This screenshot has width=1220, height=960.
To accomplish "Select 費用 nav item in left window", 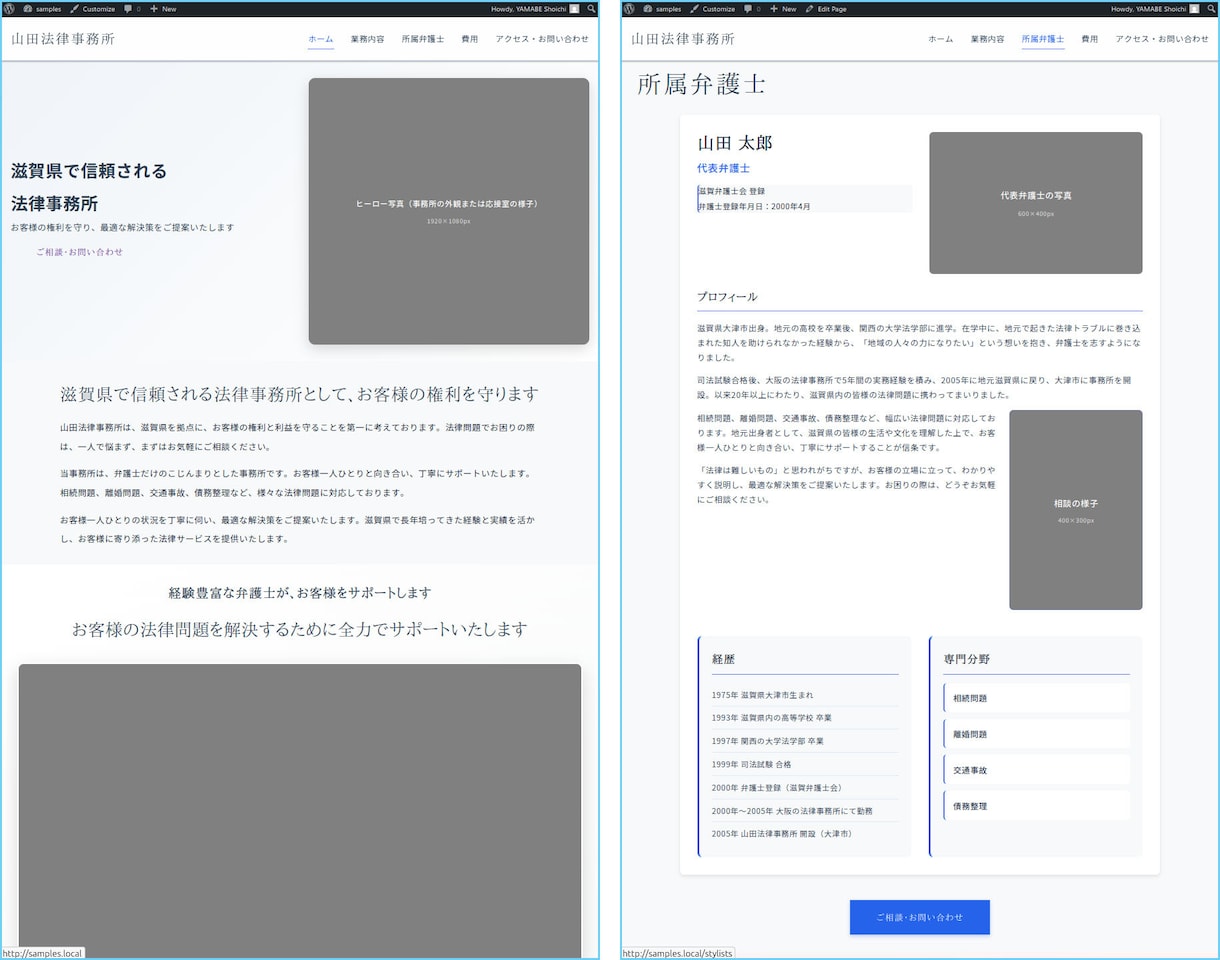I will [x=470, y=39].
